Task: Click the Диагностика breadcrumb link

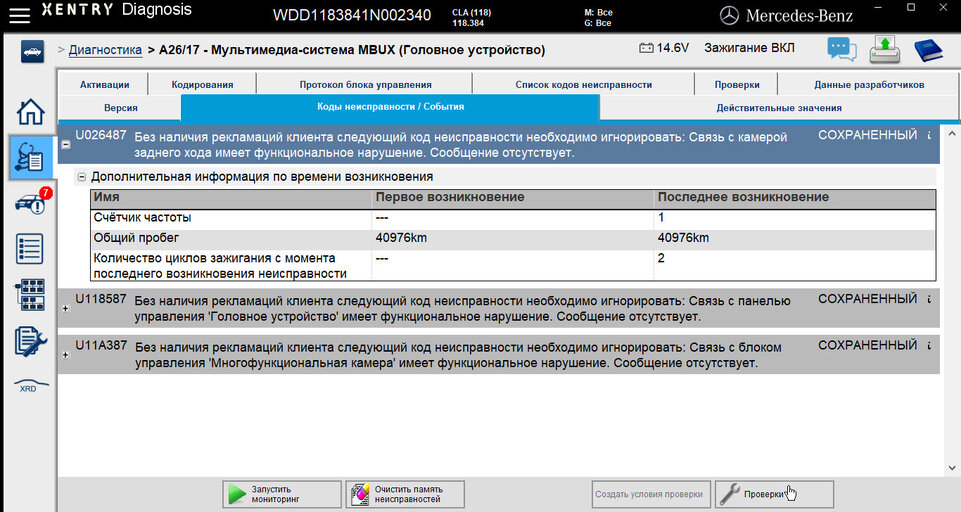Action: point(105,50)
